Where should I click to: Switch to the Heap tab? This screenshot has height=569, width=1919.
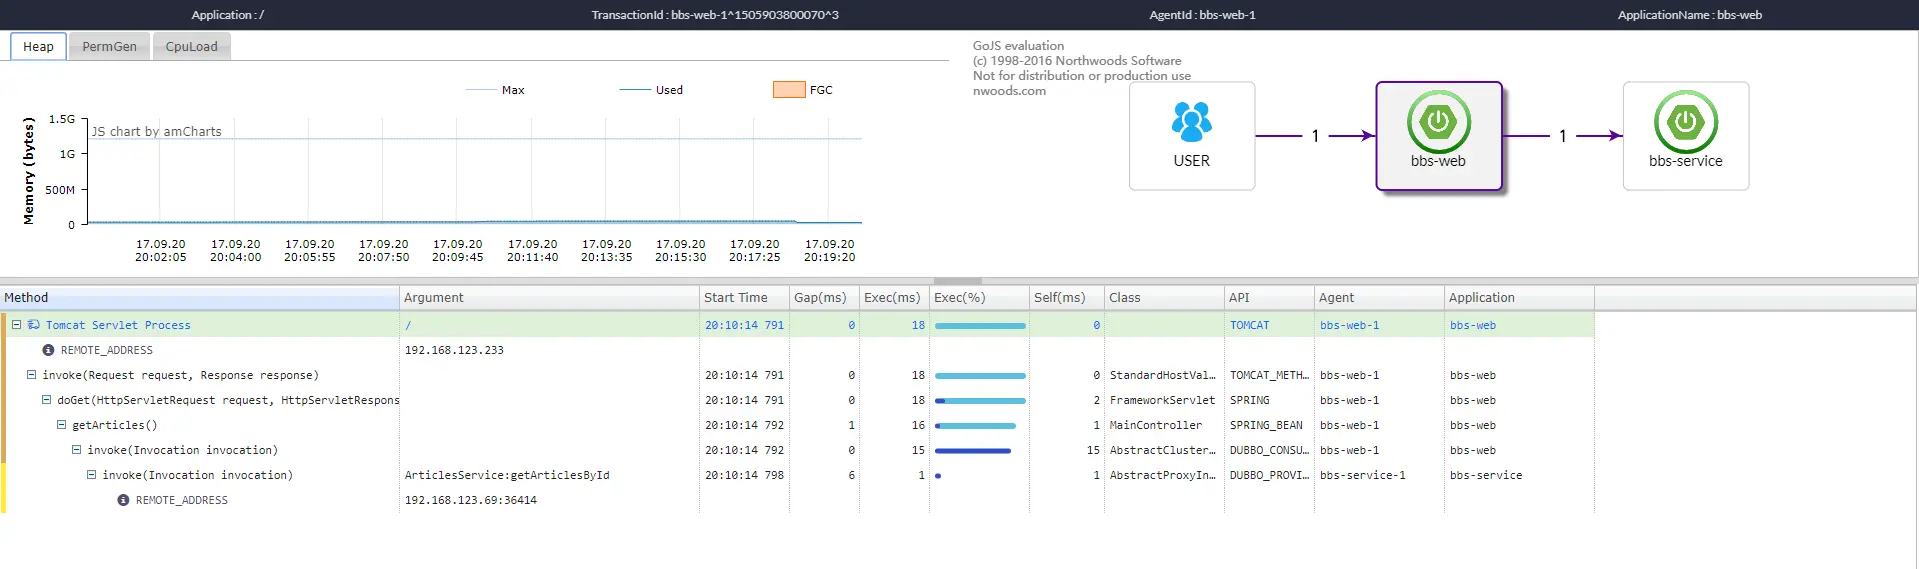click(38, 46)
